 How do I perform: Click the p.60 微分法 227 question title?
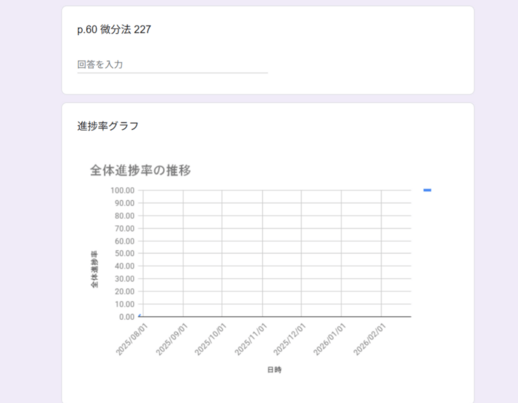[x=114, y=30]
